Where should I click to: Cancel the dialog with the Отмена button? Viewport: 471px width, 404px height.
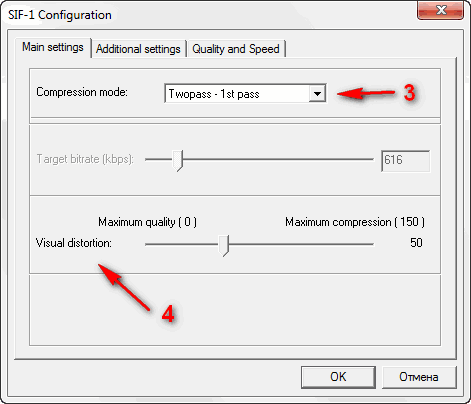(x=419, y=377)
